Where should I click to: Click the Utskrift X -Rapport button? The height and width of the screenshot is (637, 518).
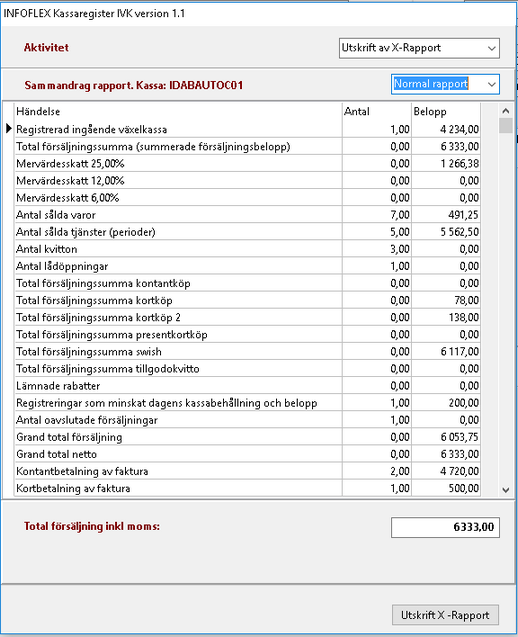445,615
